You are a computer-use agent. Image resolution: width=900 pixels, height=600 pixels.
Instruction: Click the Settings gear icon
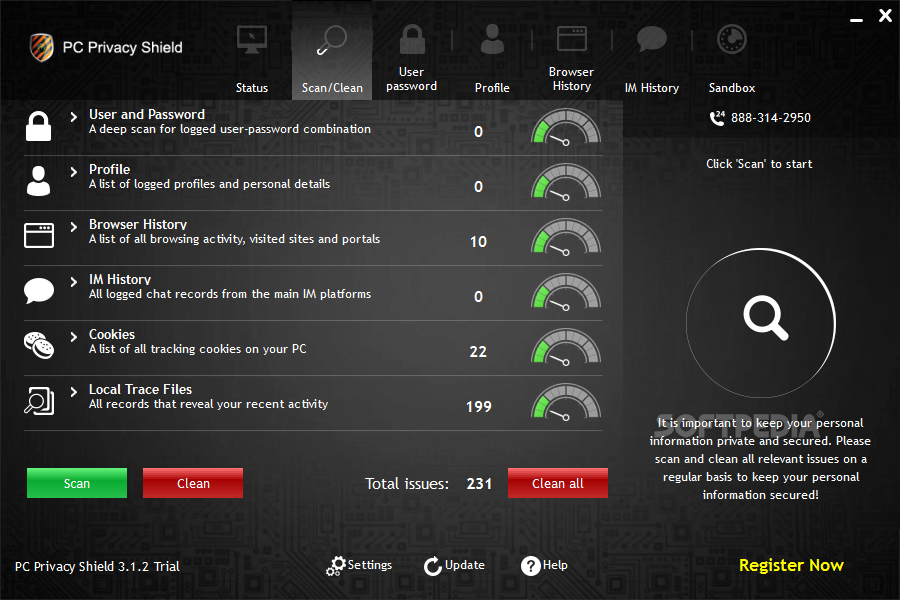click(x=336, y=566)
